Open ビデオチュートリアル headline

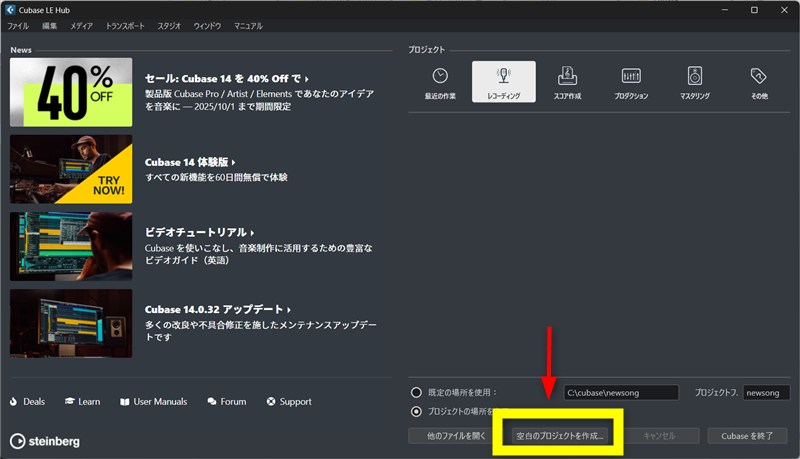tap(199, 232)
